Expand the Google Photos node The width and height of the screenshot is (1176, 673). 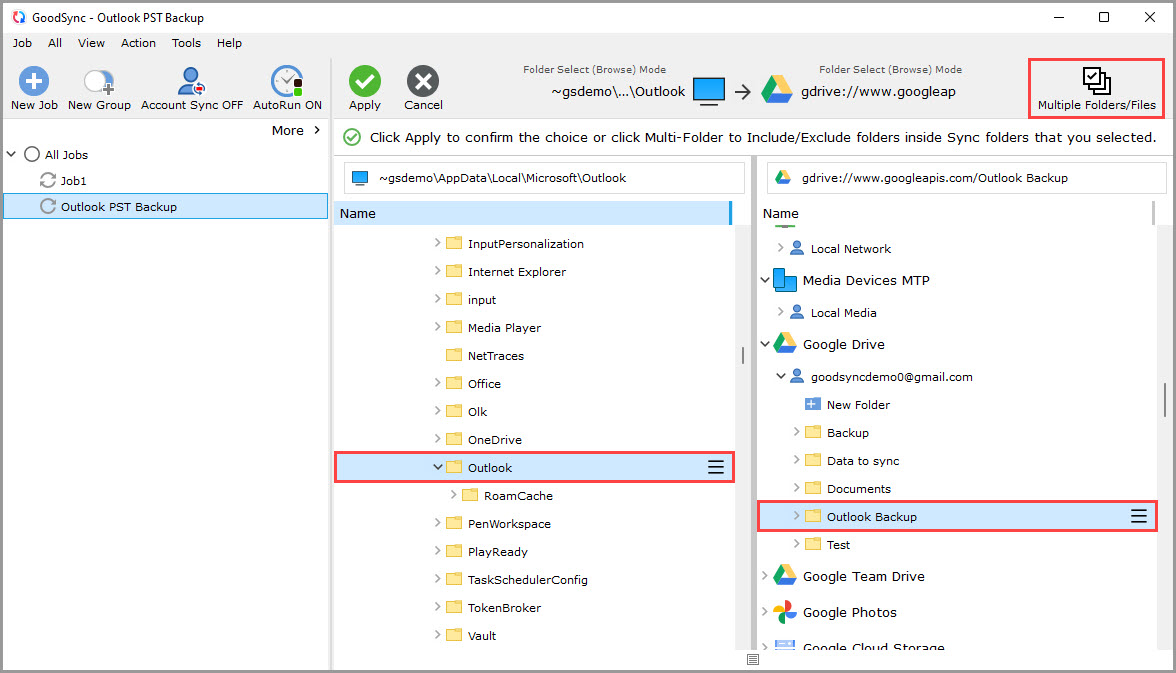[x=765, y=611]
